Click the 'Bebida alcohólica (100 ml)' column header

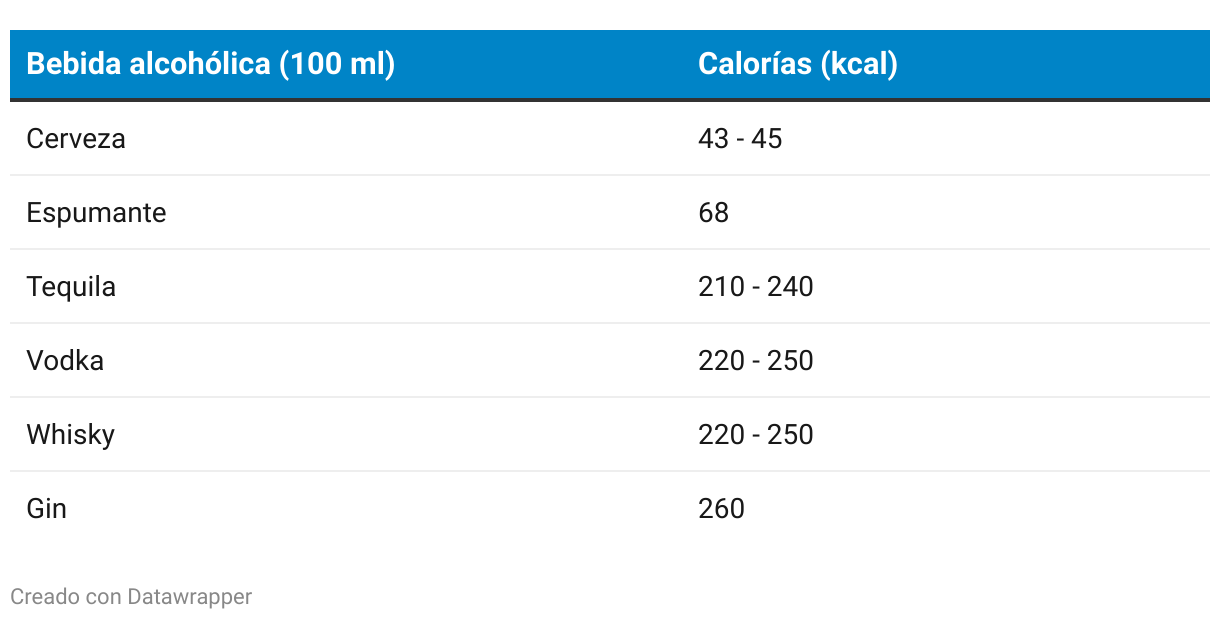[211, 64]
